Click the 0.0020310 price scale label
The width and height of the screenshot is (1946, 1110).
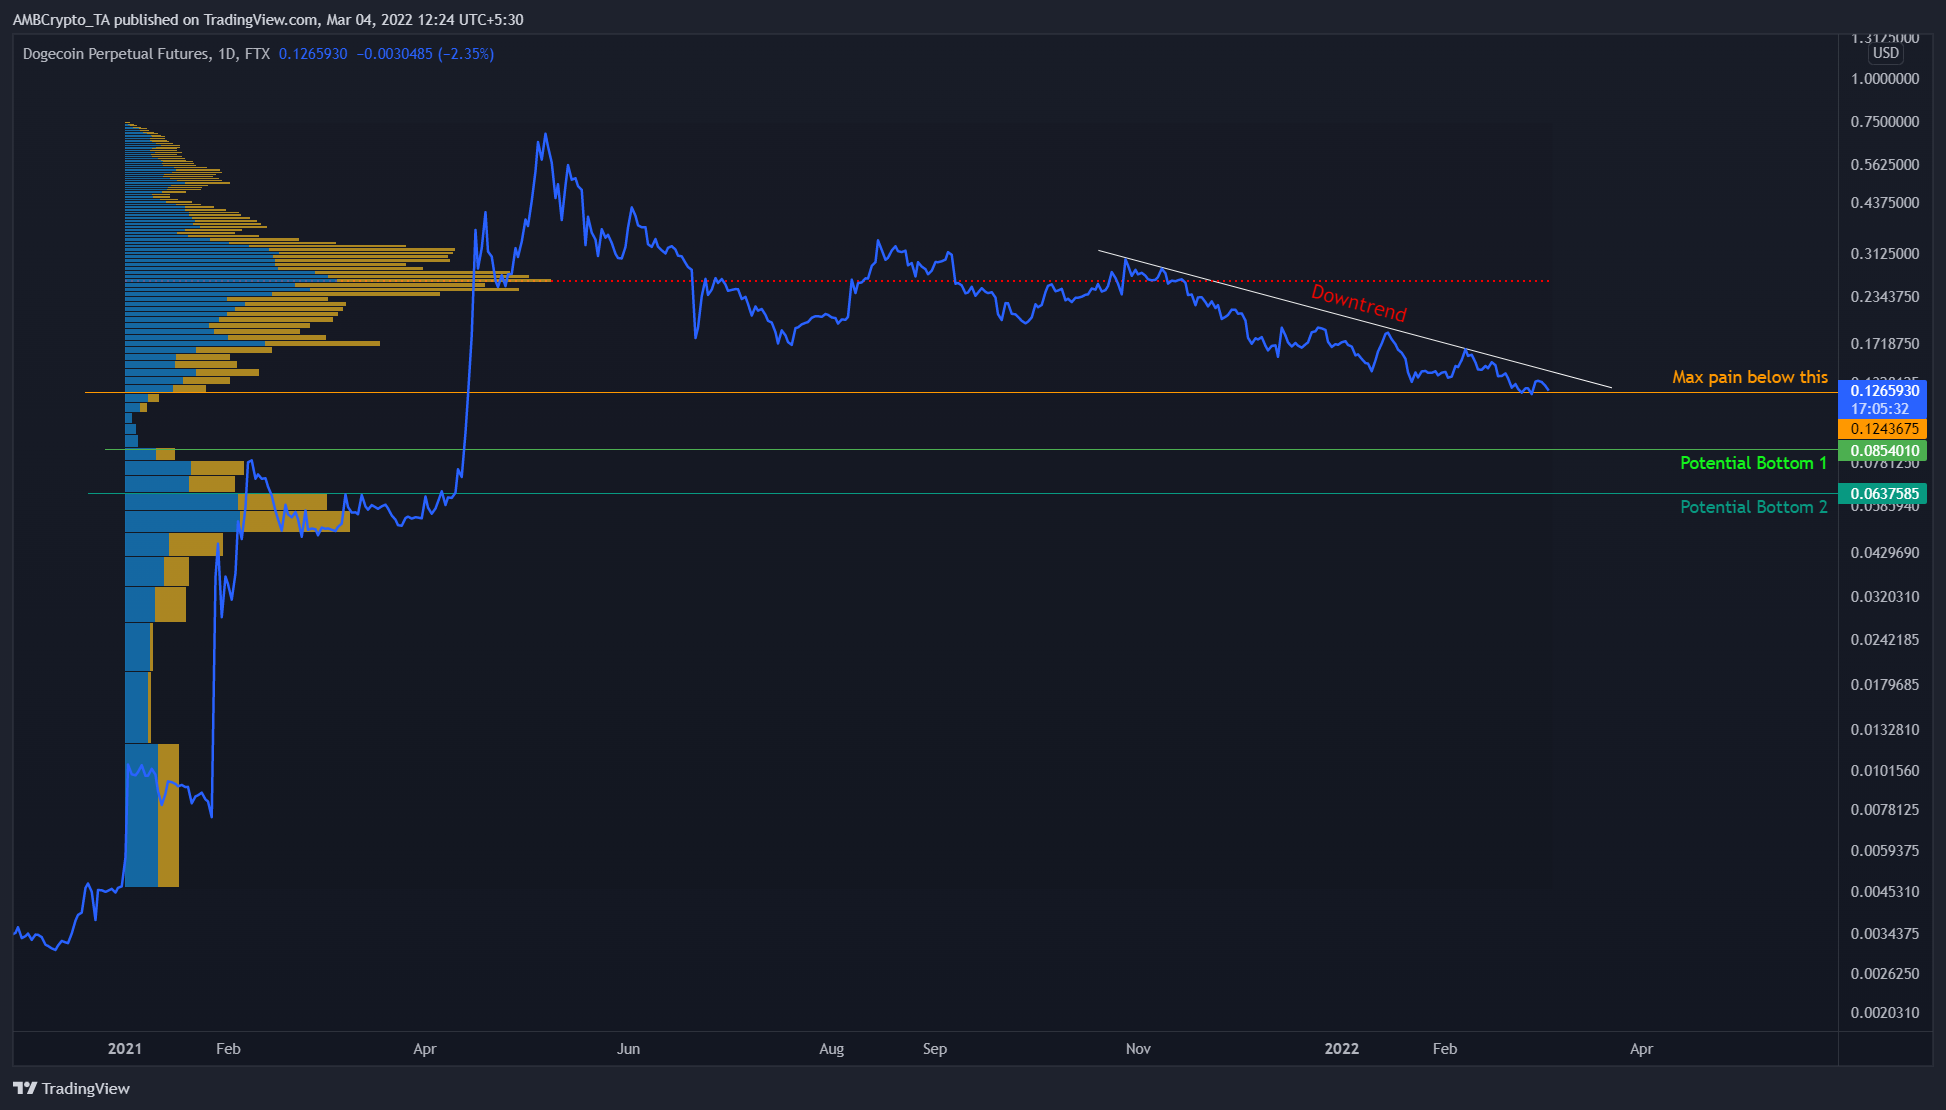pyautogui.click(x=1884, y=1013)
